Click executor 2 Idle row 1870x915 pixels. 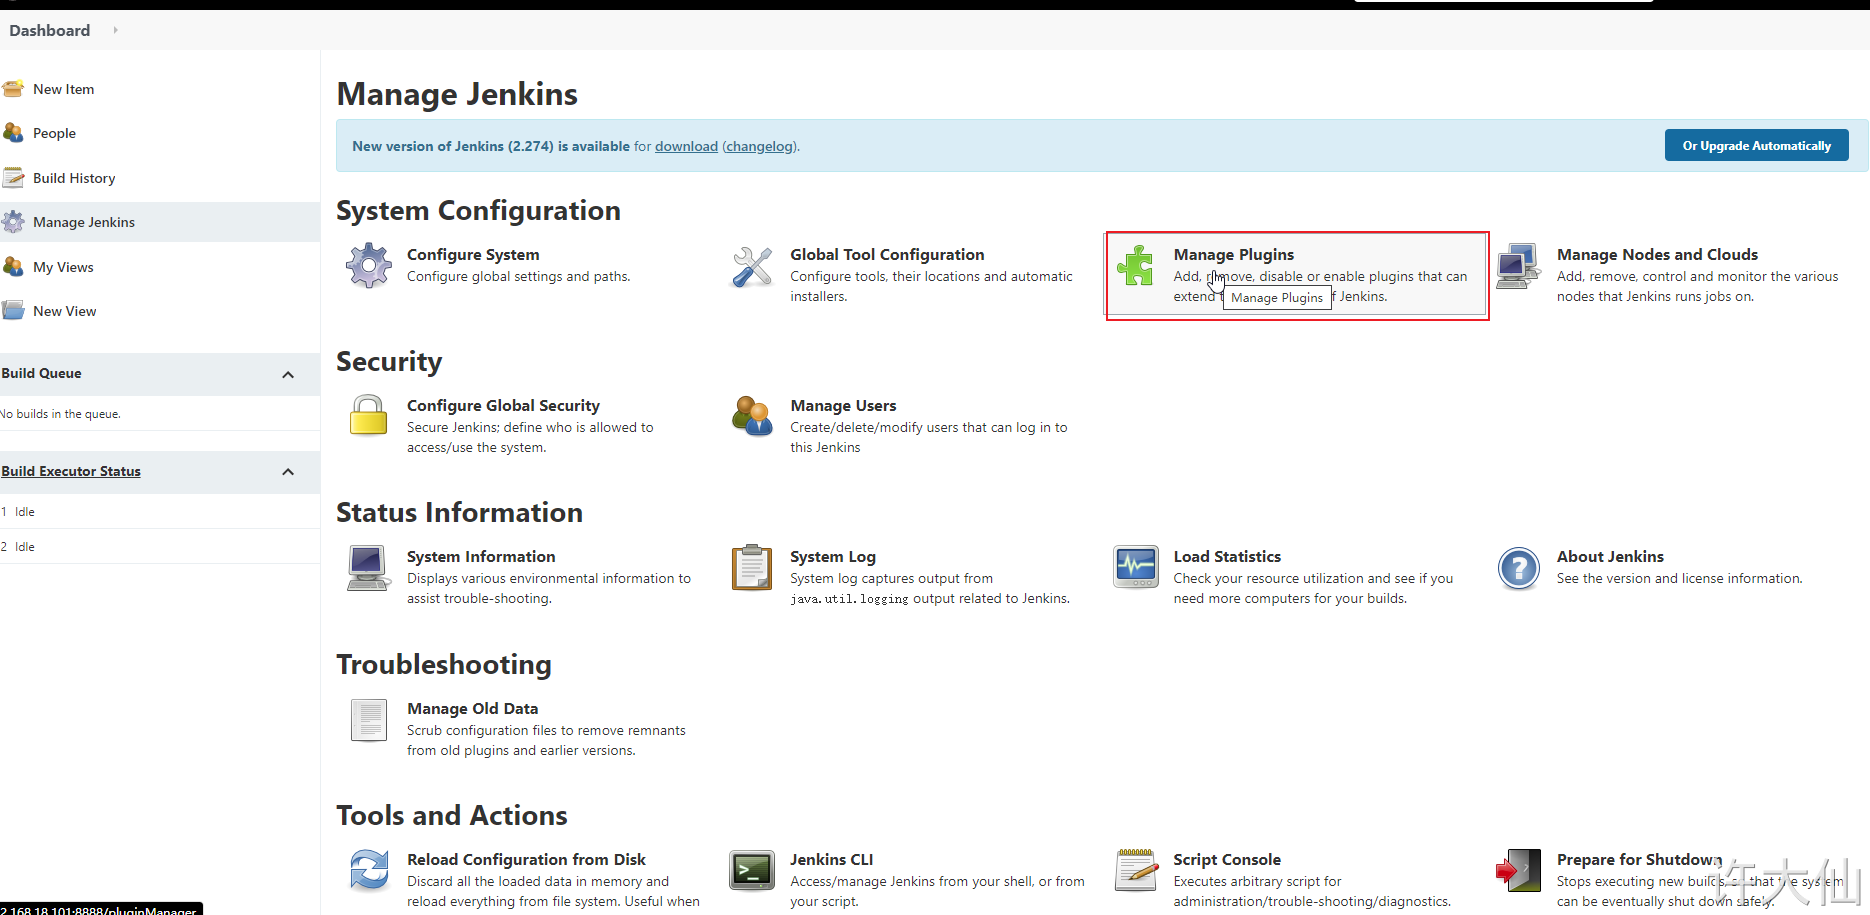pyautogui.click(x=160, y=547)
